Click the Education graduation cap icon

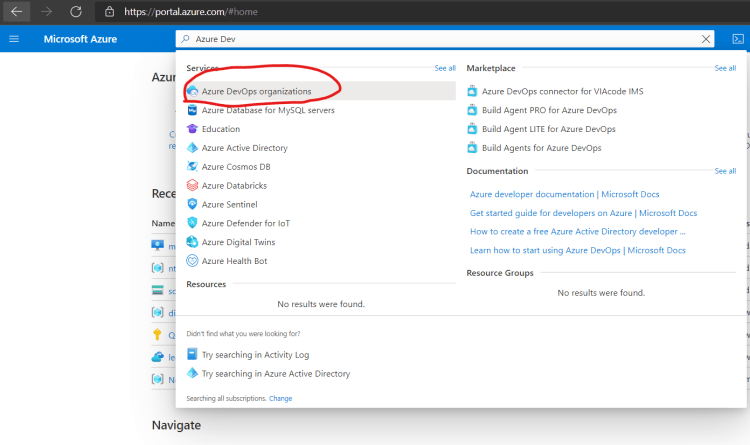click(x=192, y=129)
